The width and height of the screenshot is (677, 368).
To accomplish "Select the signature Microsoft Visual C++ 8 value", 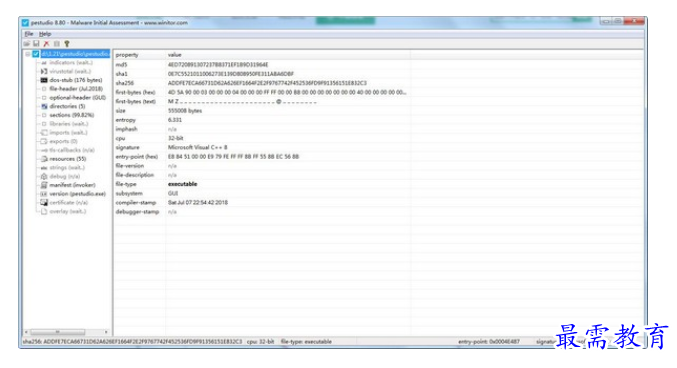I will [x=197, y=147].
